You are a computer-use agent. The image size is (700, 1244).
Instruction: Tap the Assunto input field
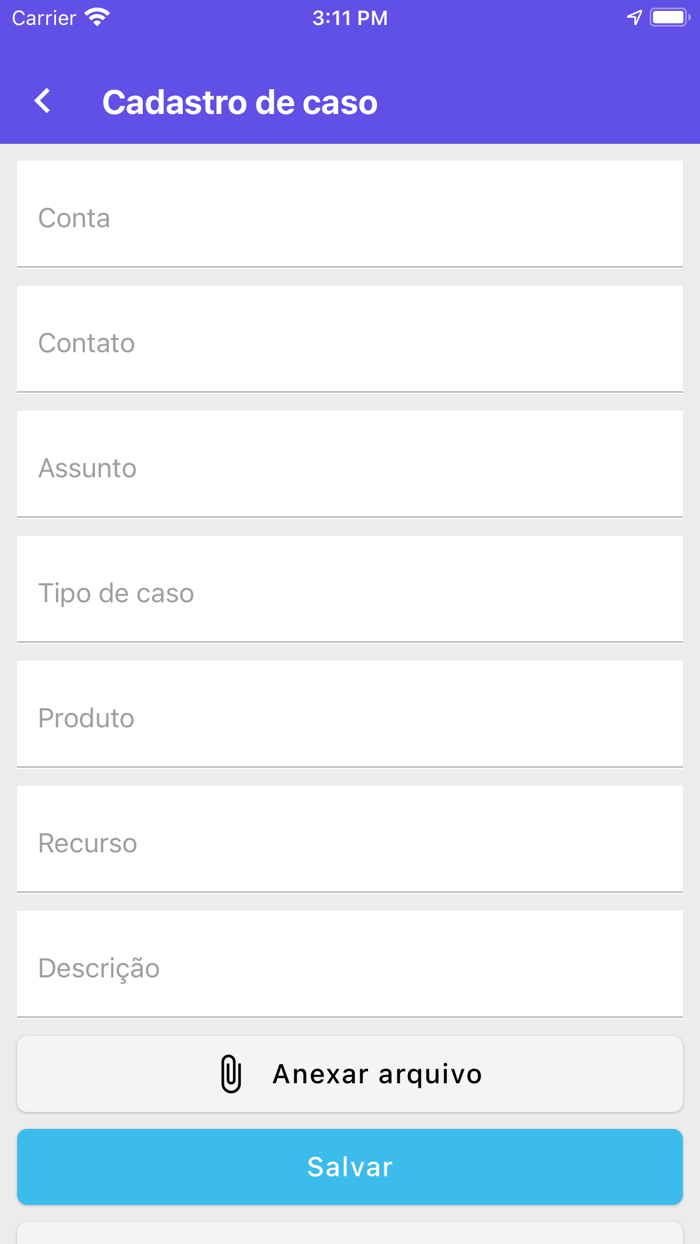click(349, 464)
